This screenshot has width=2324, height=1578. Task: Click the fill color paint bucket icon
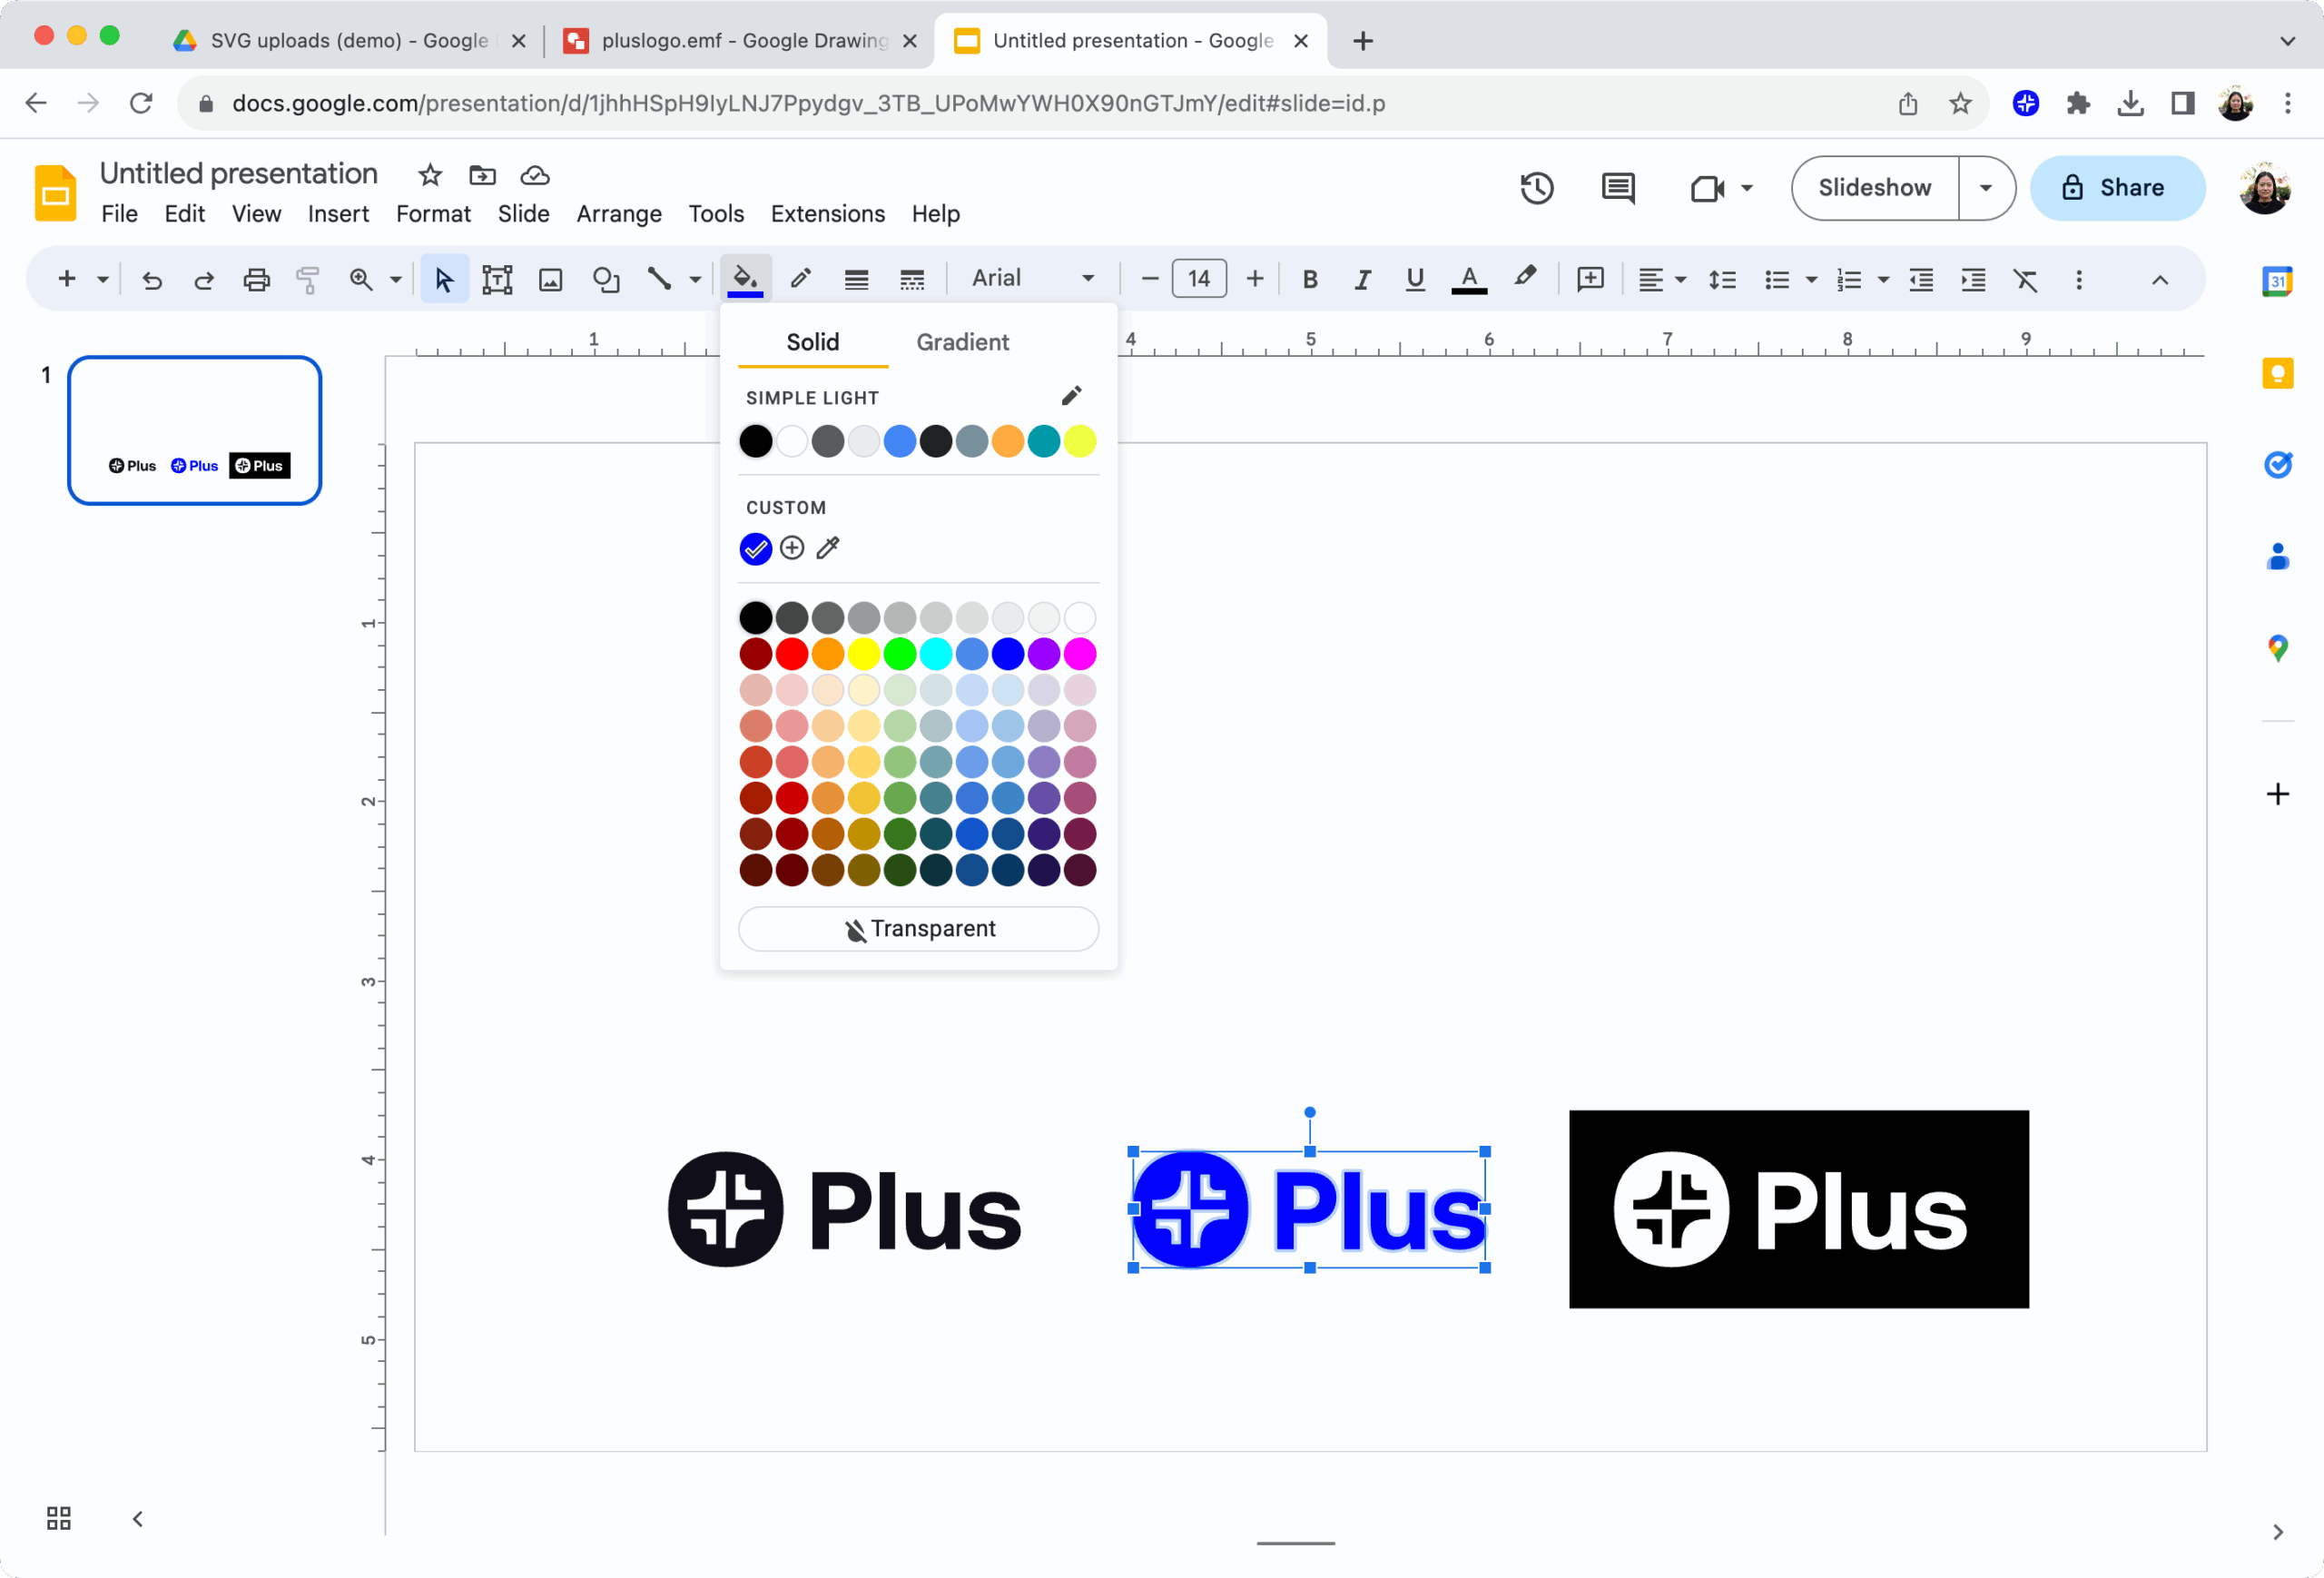tap(745, 278)
